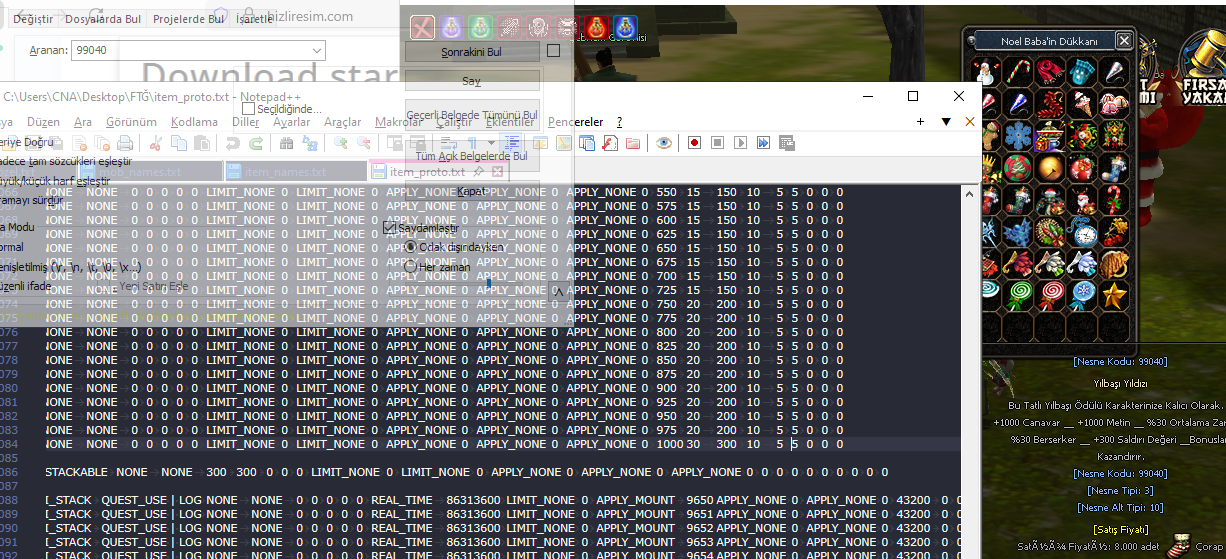This screenshot has height=559, width=1226.
Task: Toggle the Seçildiğinde checkbox
Action: point(249,108)
